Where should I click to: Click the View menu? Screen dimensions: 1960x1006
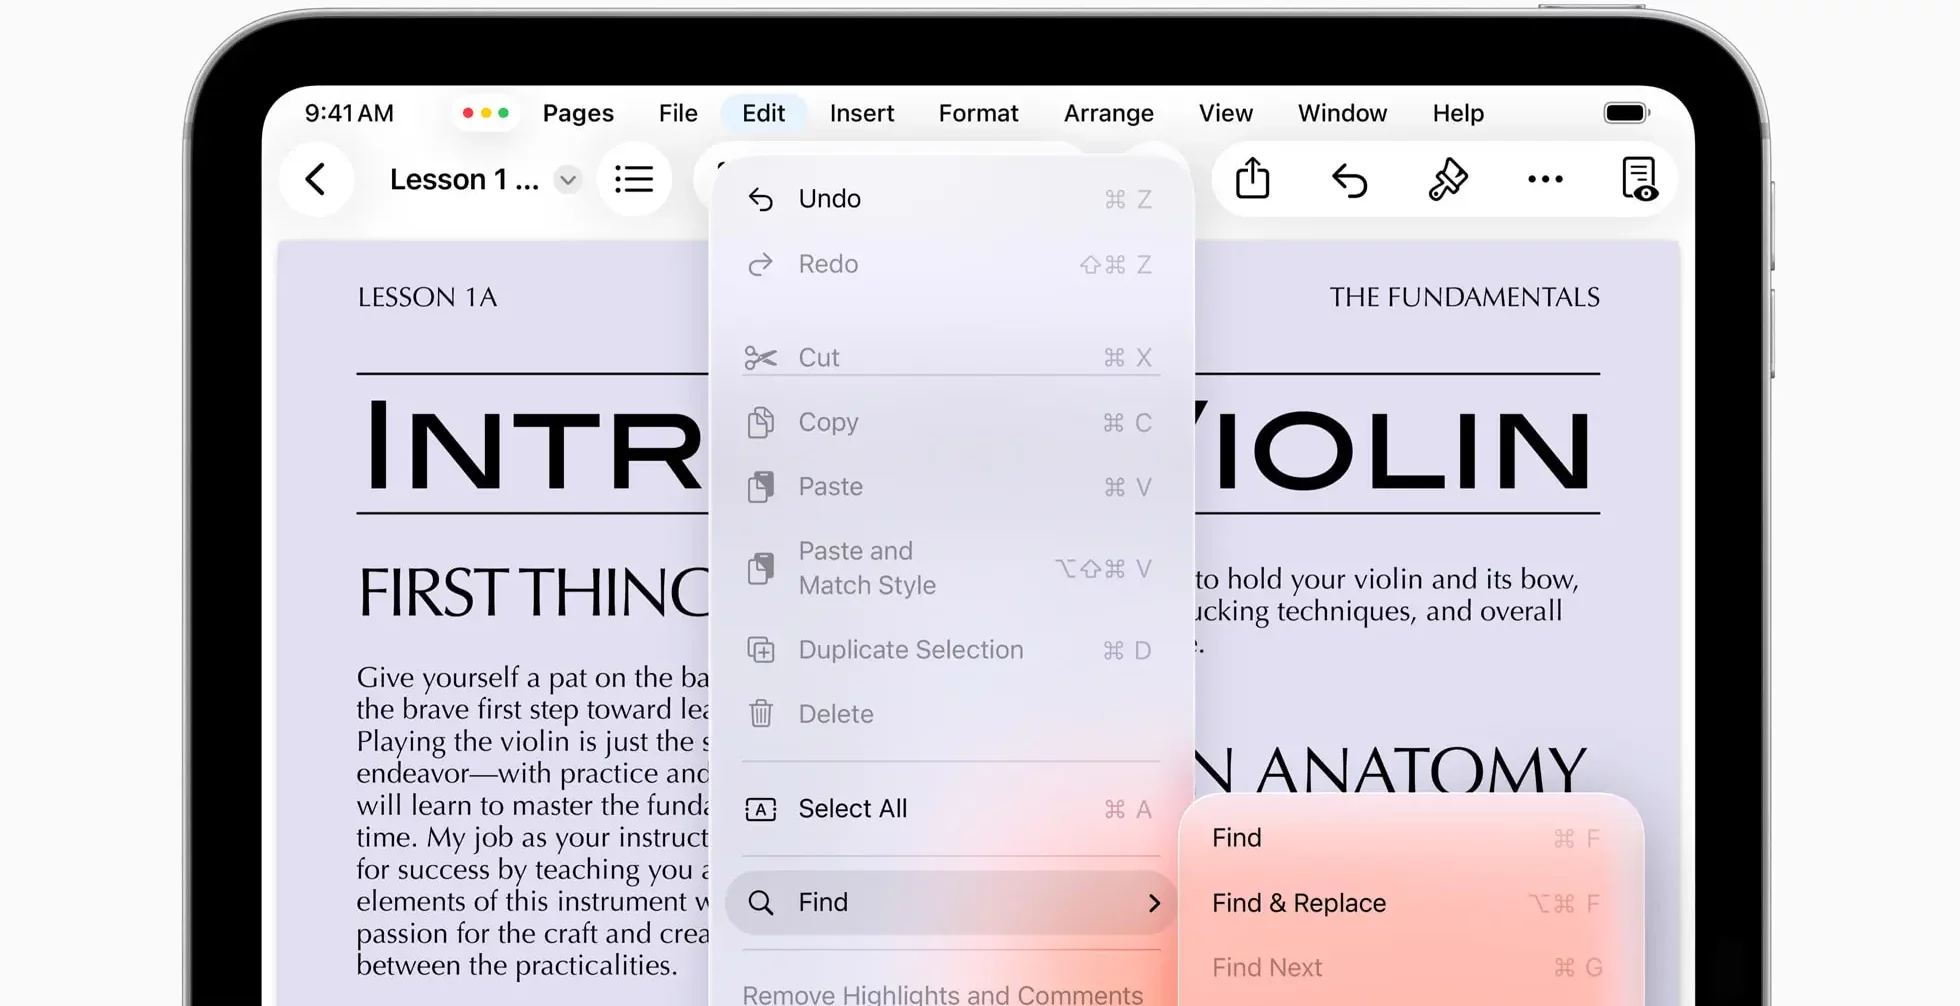pyautogui.click(x=1225, y=113)
